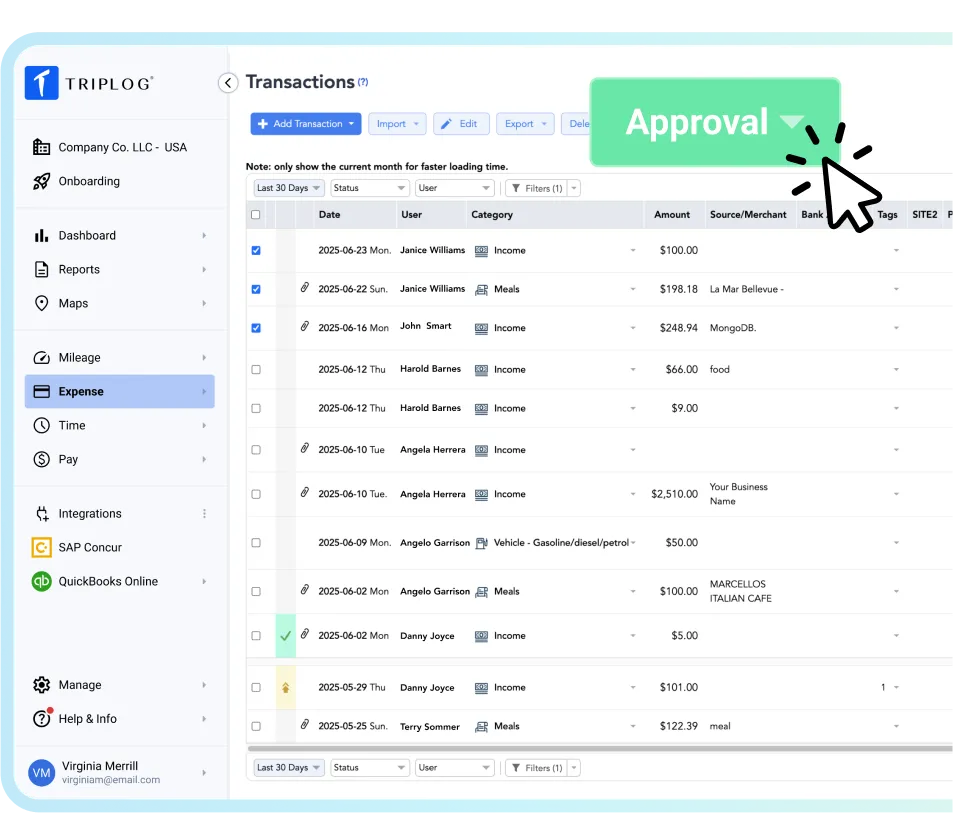Uncheck the 2025-06-16 John Smart row

(x=256, y=327)
